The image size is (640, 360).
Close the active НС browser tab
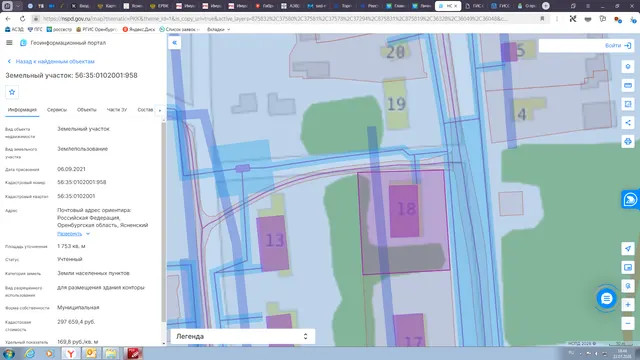[456, 6]
